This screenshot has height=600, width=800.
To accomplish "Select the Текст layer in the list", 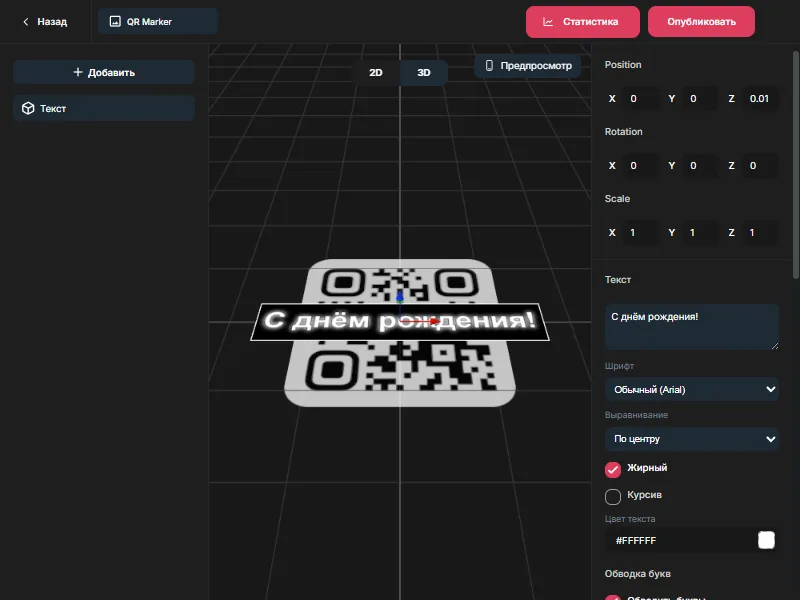I will [104, 108].
